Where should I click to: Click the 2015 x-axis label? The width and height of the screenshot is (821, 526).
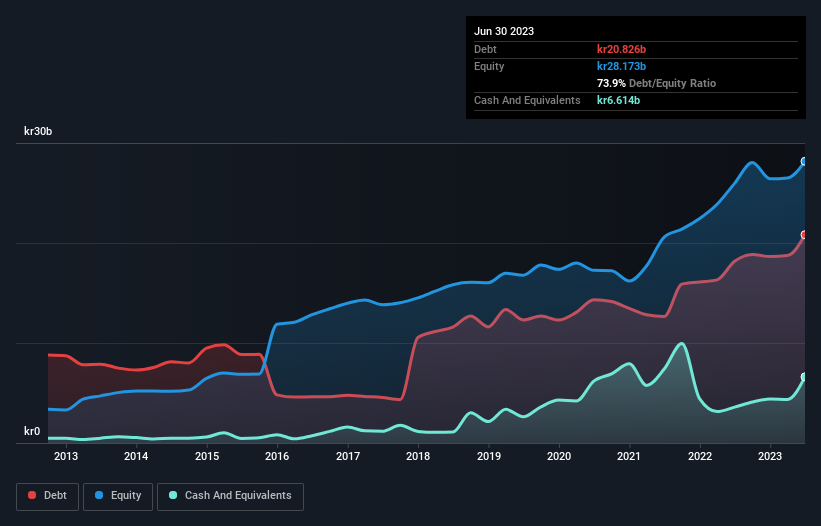click(x=207, y=456)
